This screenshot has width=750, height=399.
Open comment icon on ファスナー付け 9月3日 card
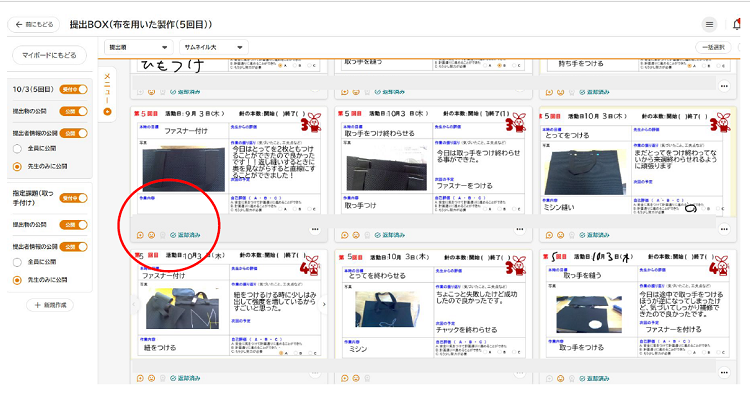point(140,235)
